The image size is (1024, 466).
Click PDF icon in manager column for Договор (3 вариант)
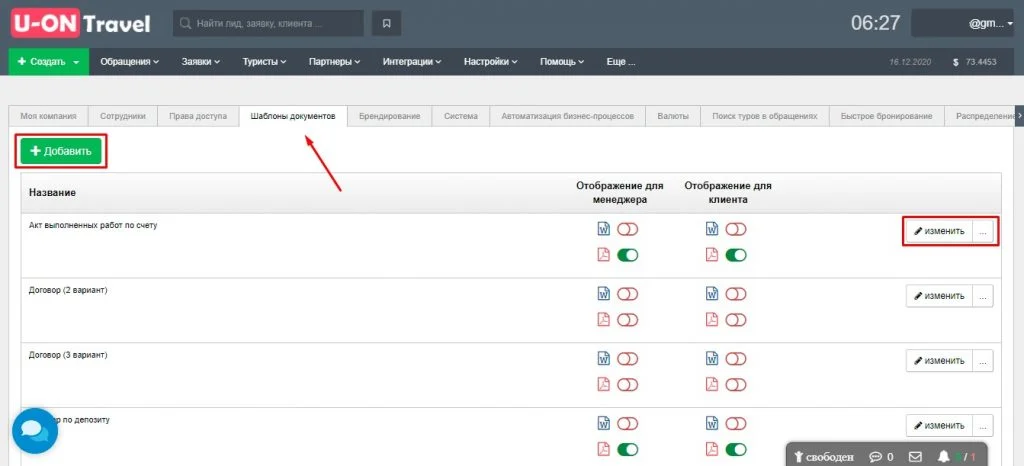click(603, 384)
